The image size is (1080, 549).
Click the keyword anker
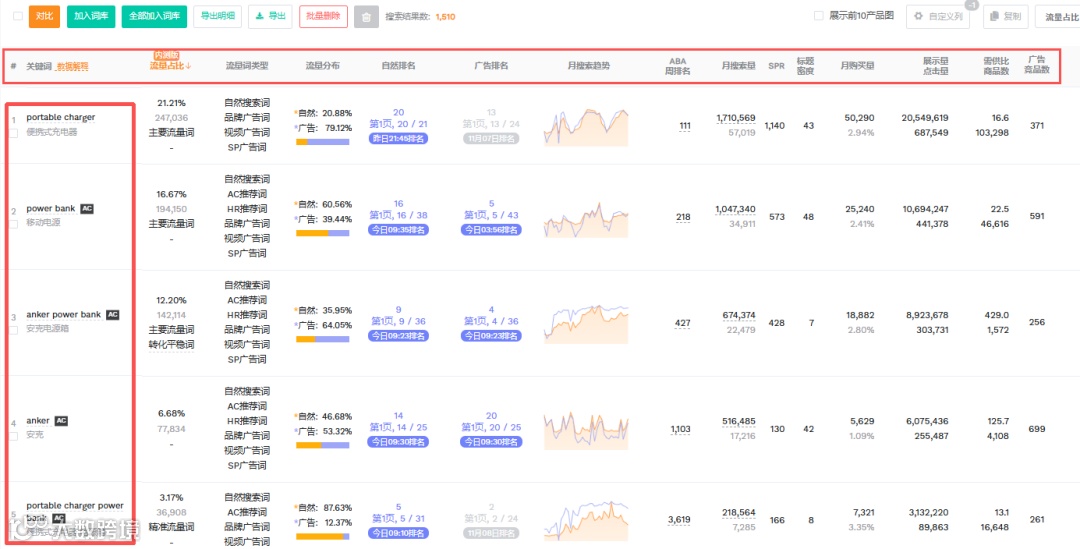click(38, 421)
